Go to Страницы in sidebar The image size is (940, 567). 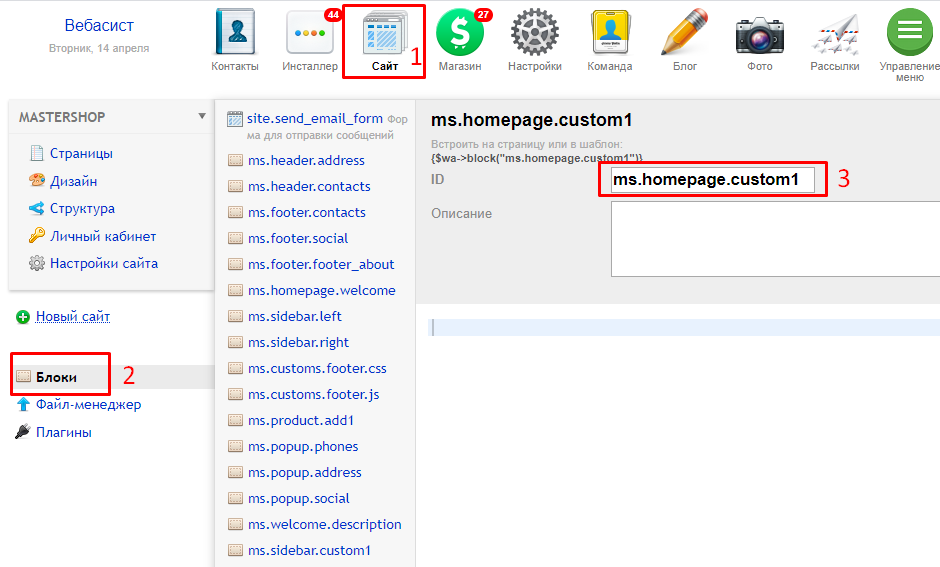click(81, 154)
